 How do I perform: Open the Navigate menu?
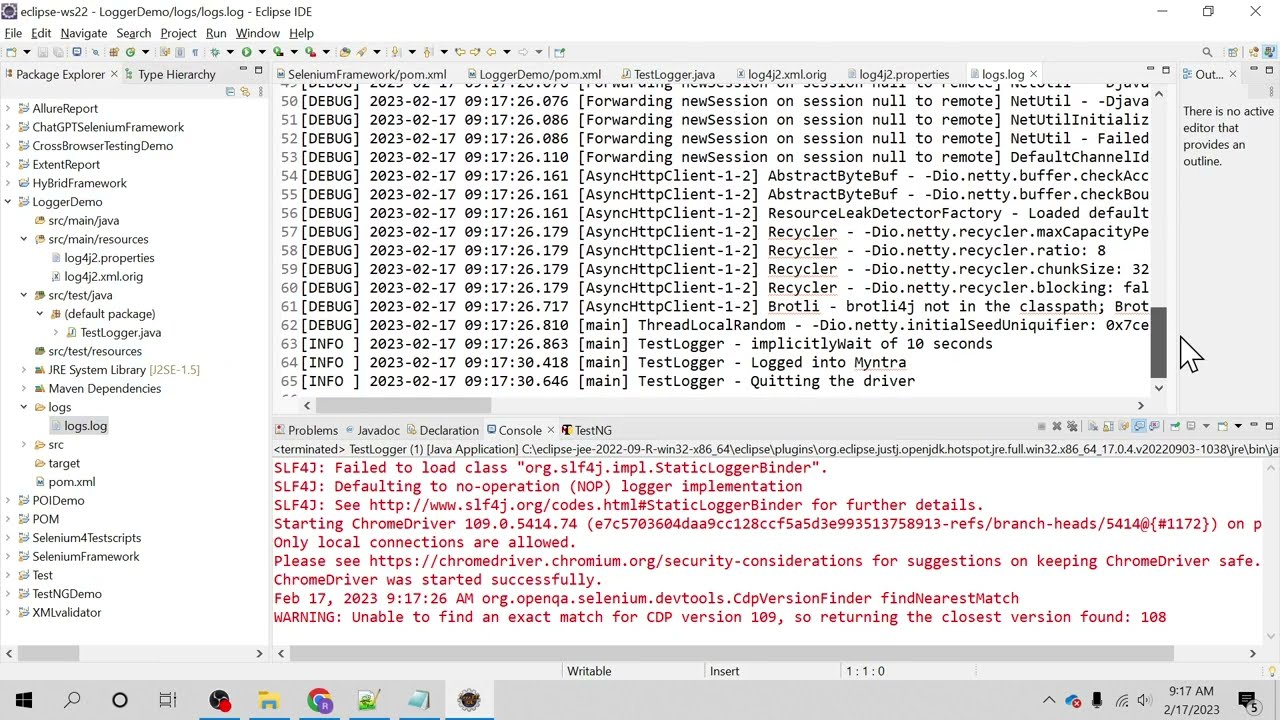click(83, 33)
